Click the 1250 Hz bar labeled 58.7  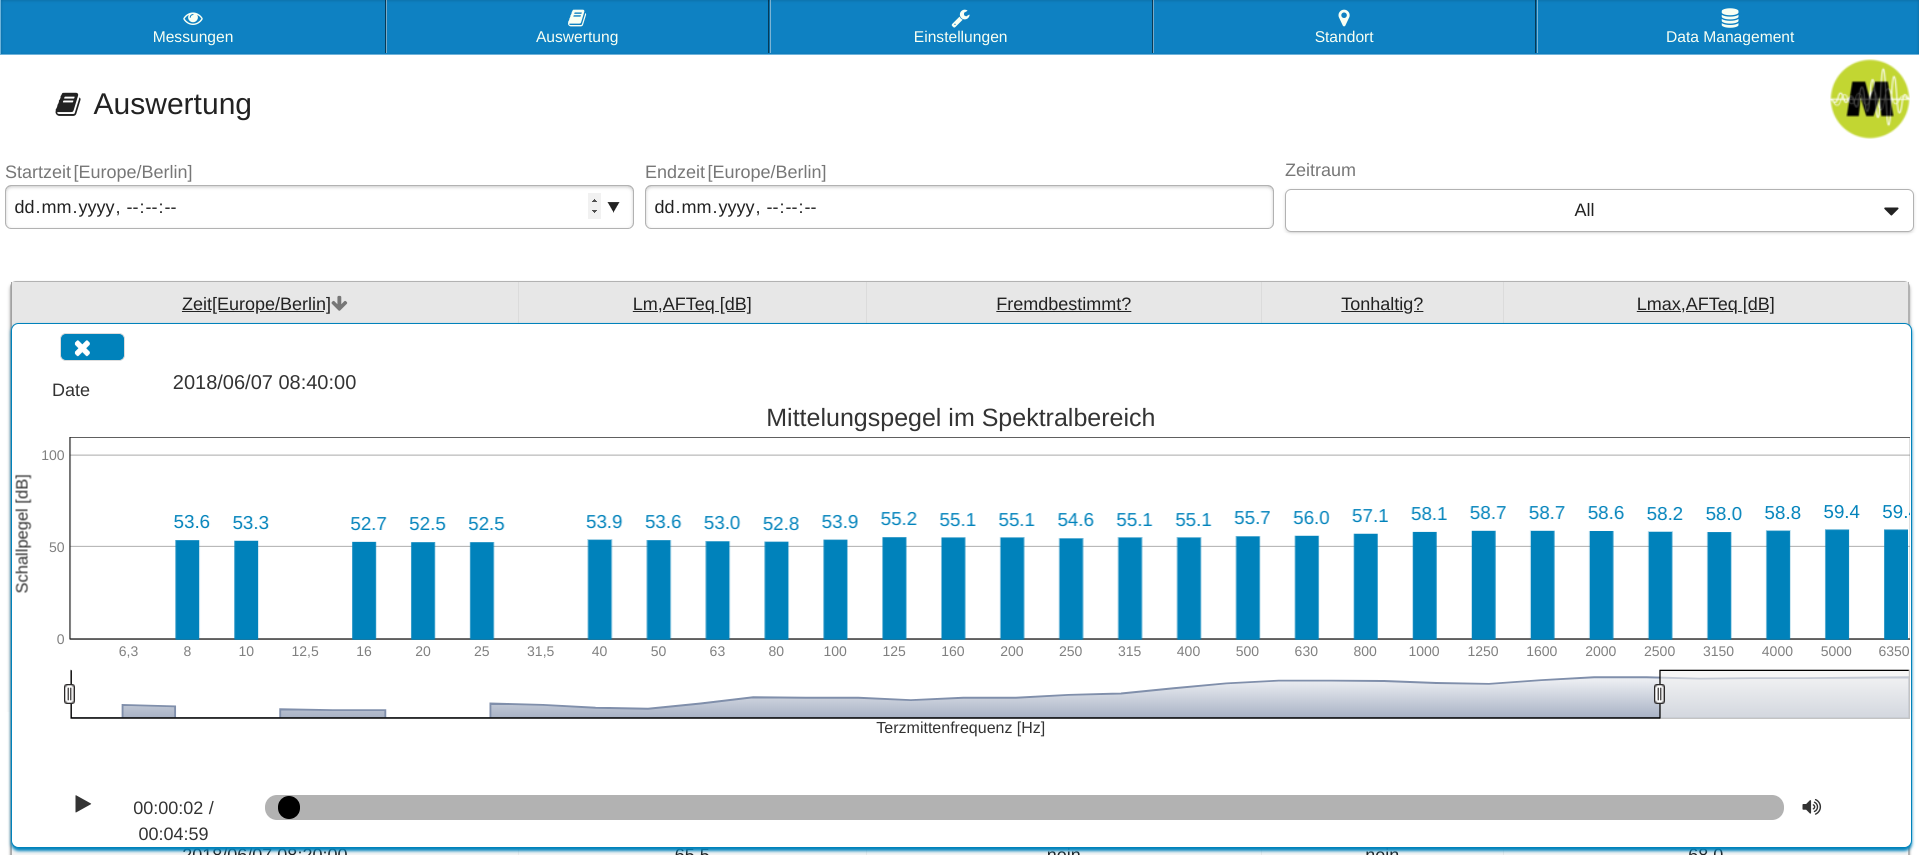point(1484,585)
